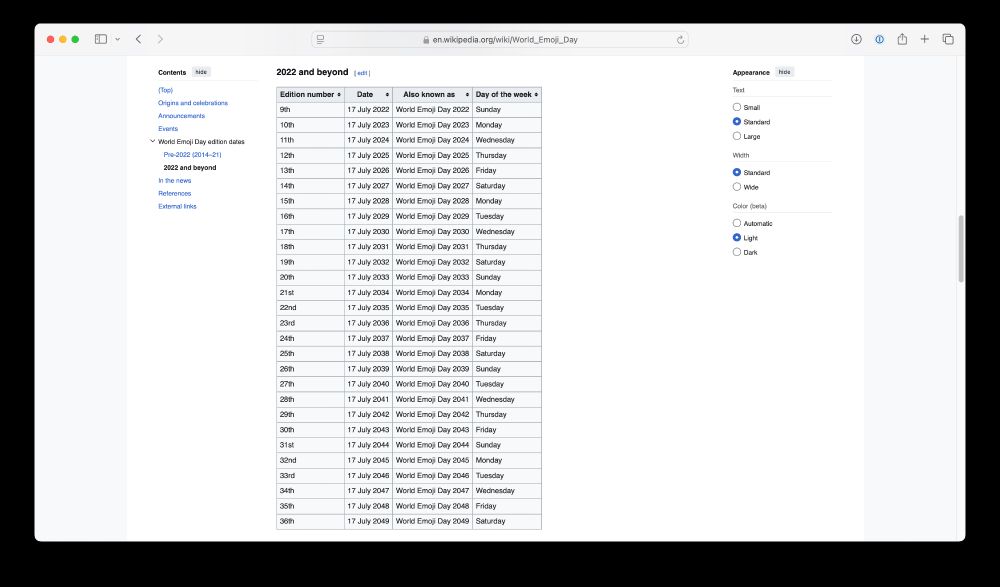1000x587 pixels.
Task: Click the '36th' edition cell
Action: pos(311,521)
